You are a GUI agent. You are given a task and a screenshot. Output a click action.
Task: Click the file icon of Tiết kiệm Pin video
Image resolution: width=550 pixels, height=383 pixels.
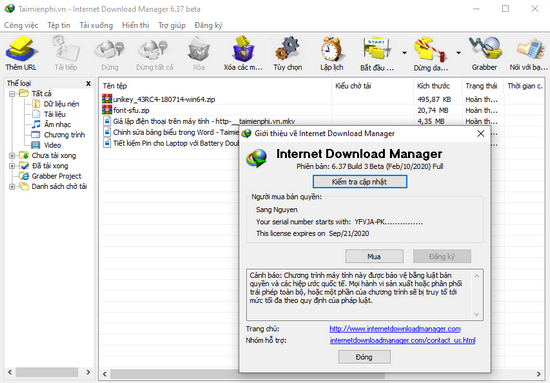coord(107,143)
